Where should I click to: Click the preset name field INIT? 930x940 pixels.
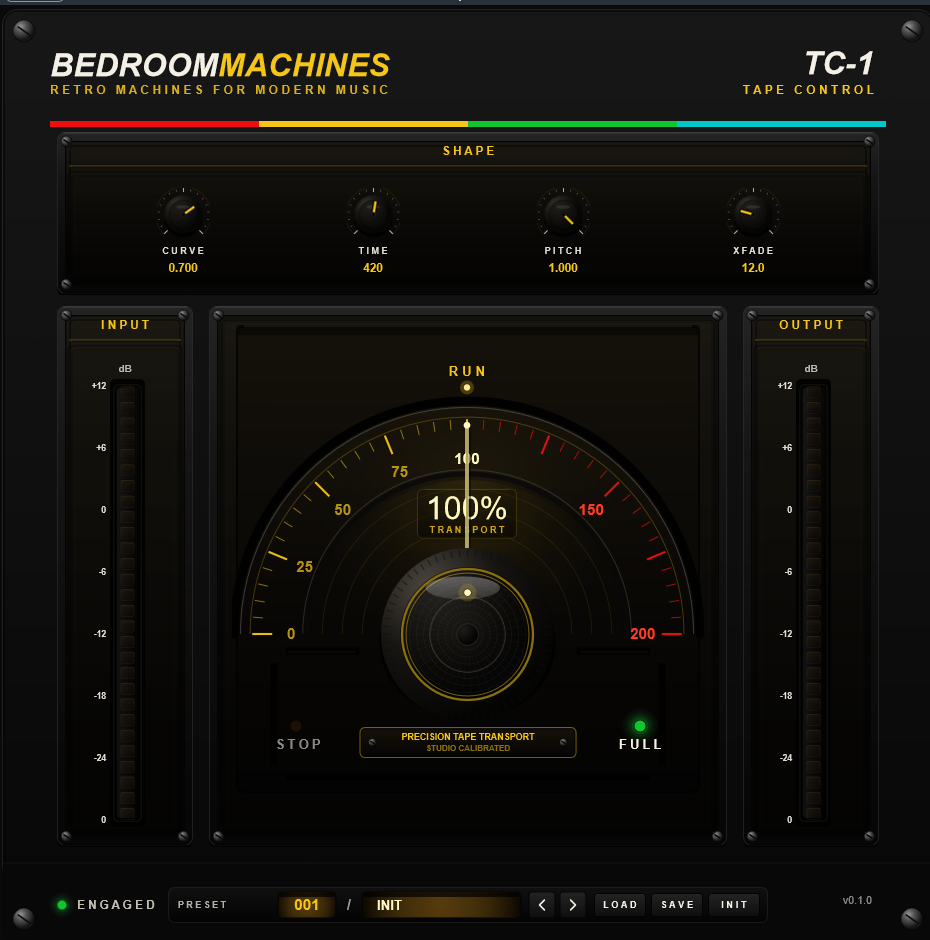441,905
